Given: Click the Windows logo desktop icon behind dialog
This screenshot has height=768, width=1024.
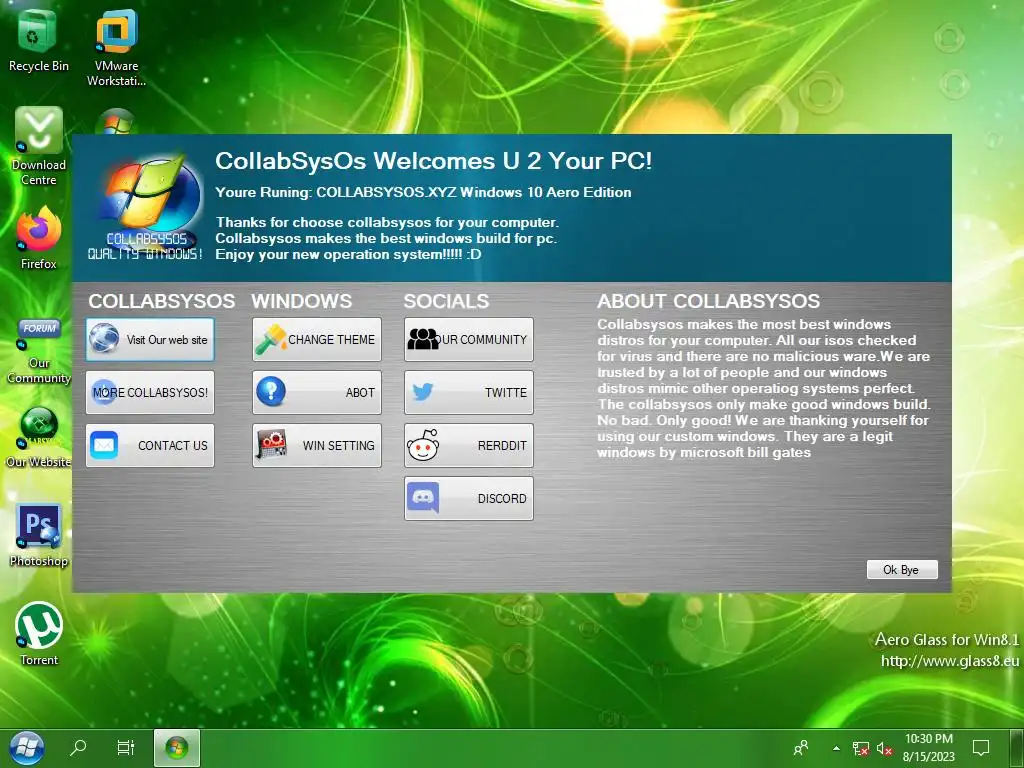Looking at the screenshot, I should click(116, 121).
